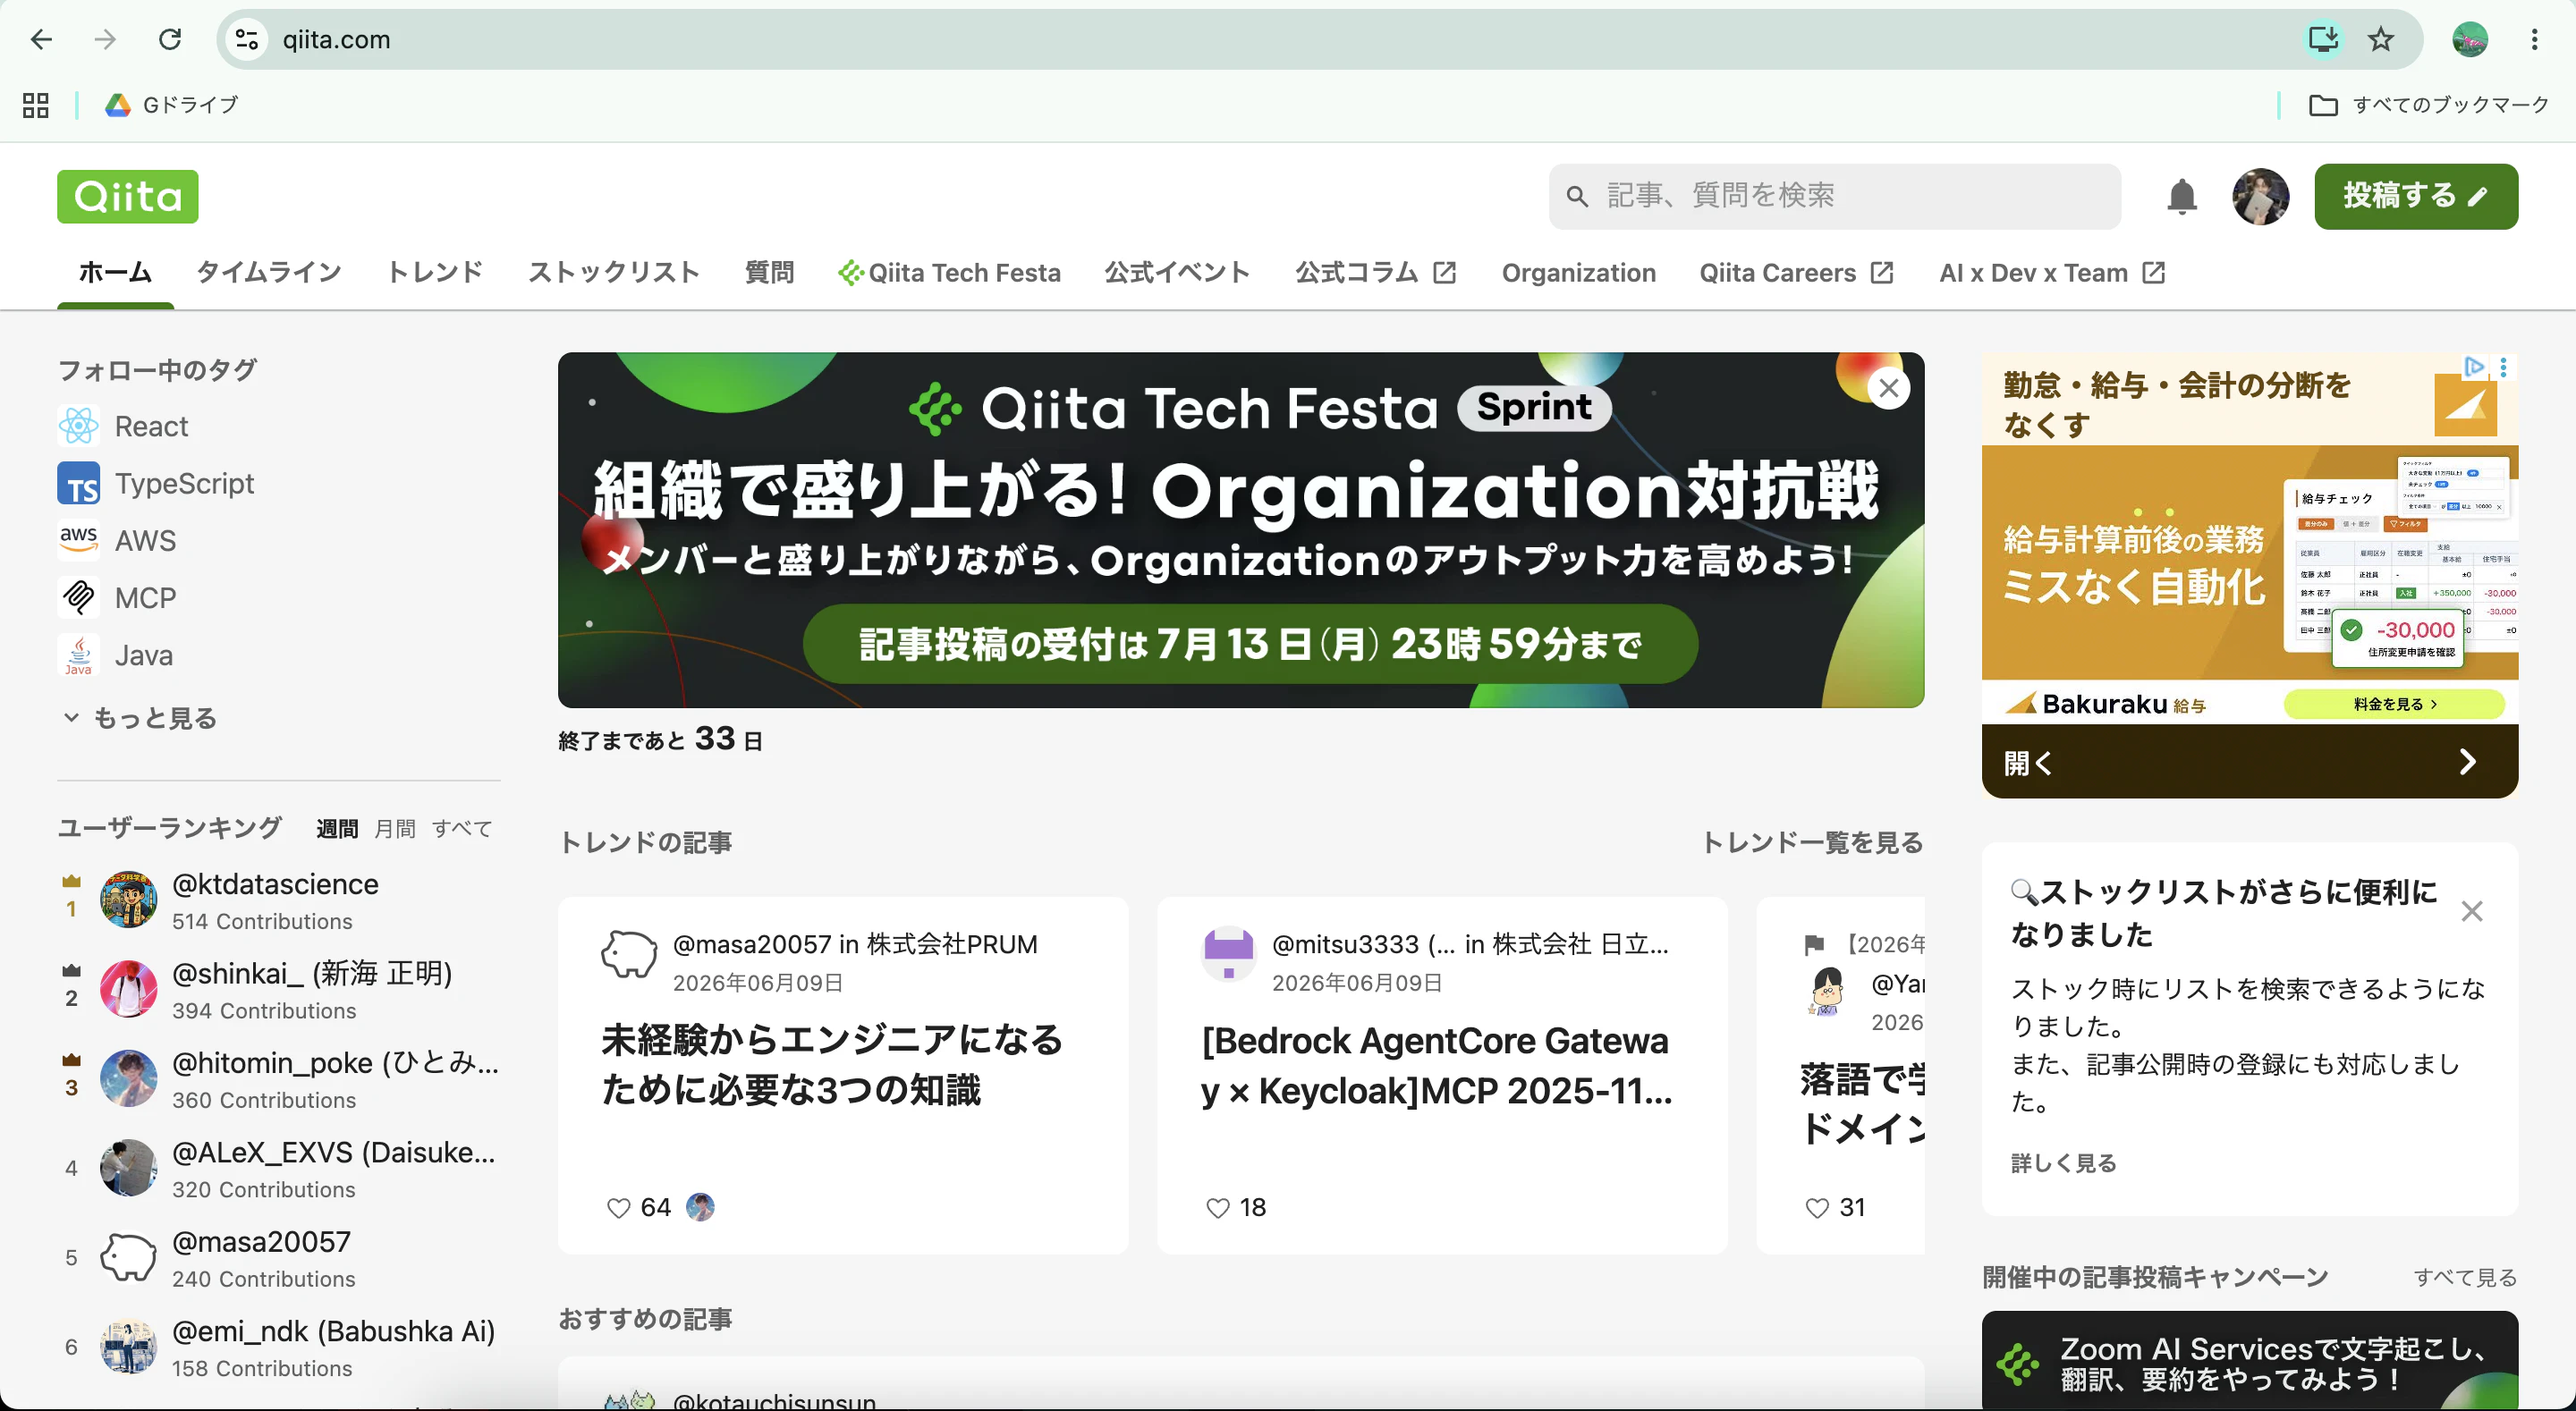Open the AWS tag
2576x1411 pixels.
[117, 540]
